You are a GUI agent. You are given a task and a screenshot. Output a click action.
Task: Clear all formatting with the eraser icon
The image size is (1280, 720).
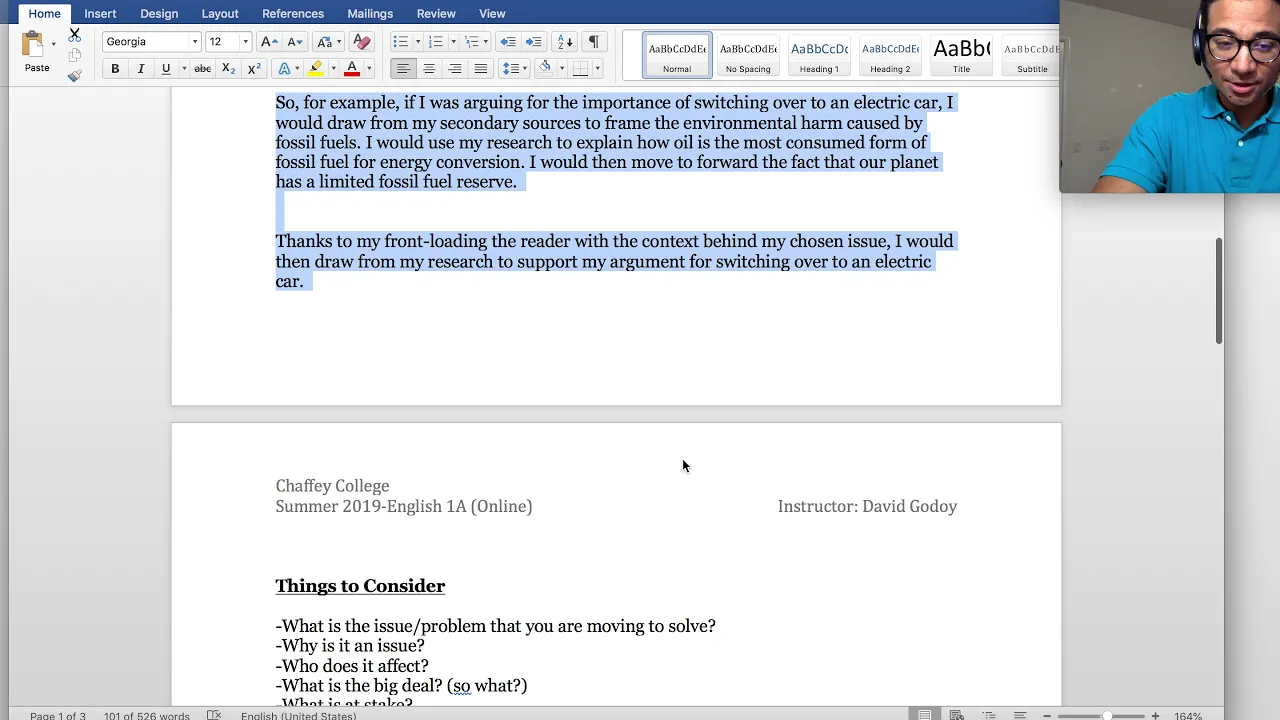[362, 42]
